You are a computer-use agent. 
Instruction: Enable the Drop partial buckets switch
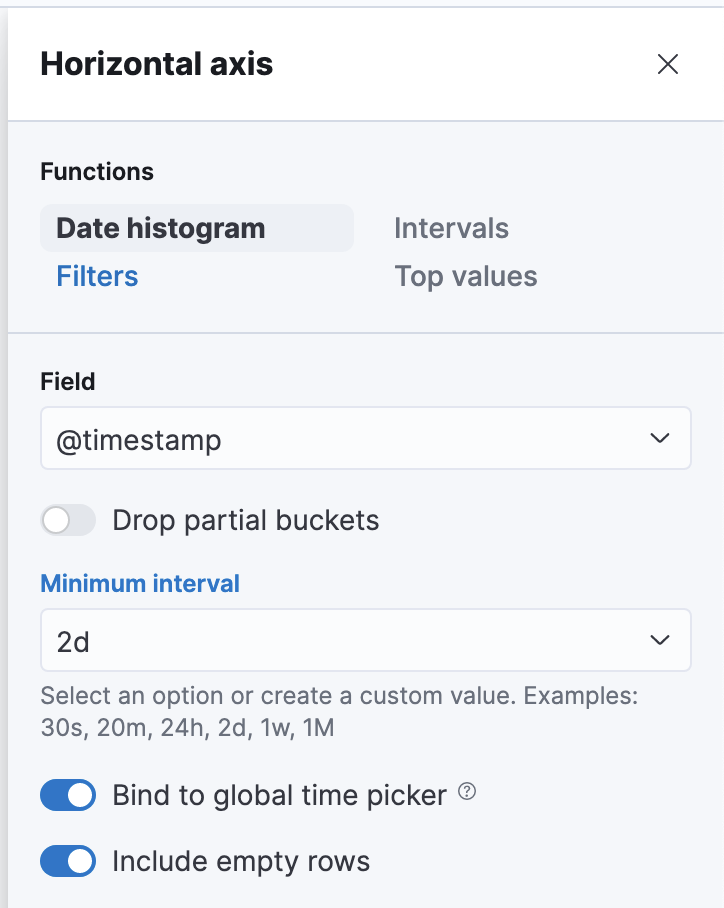pos(68,520)
